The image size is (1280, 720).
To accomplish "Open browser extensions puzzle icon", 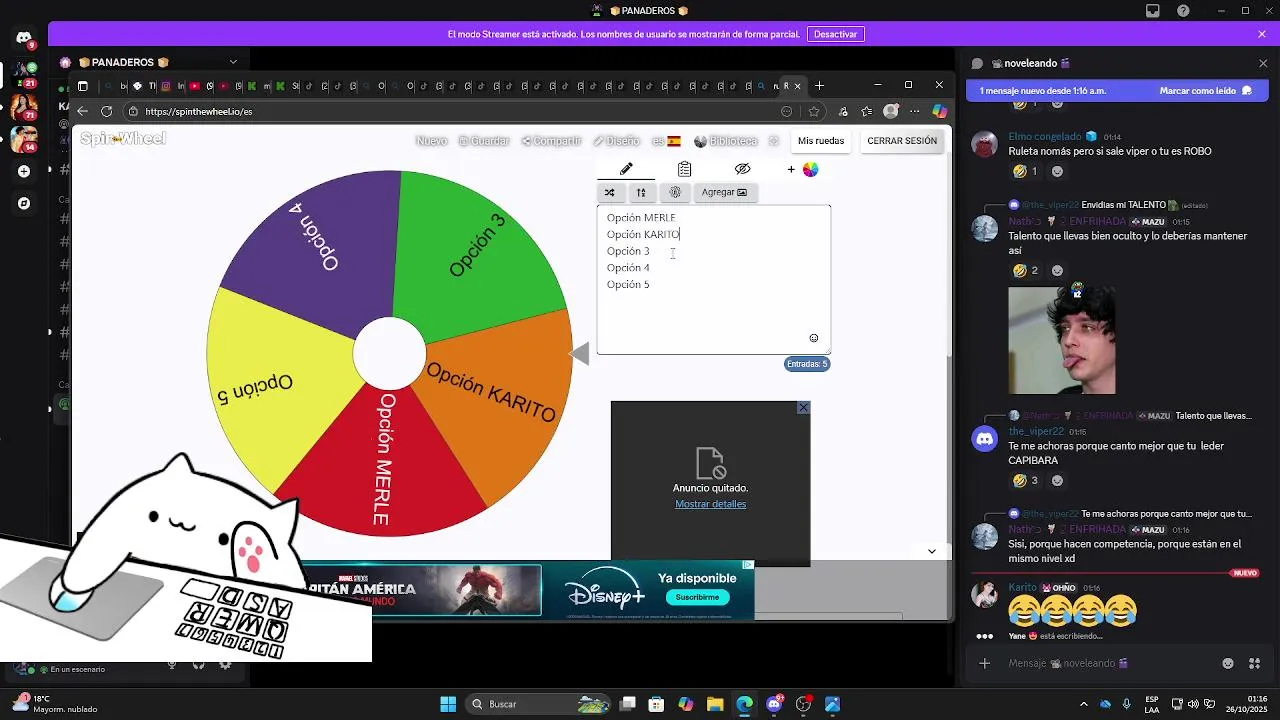I will (x=843, y=111).
